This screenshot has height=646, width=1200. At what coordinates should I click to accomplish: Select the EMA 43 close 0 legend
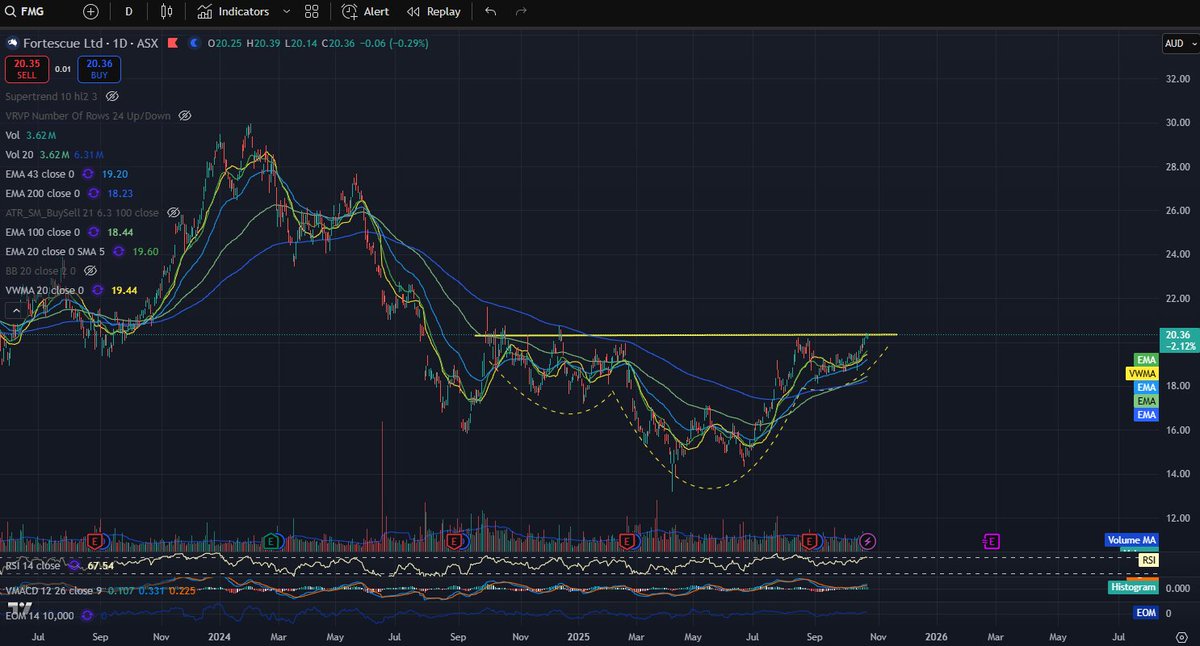[40, 174]
